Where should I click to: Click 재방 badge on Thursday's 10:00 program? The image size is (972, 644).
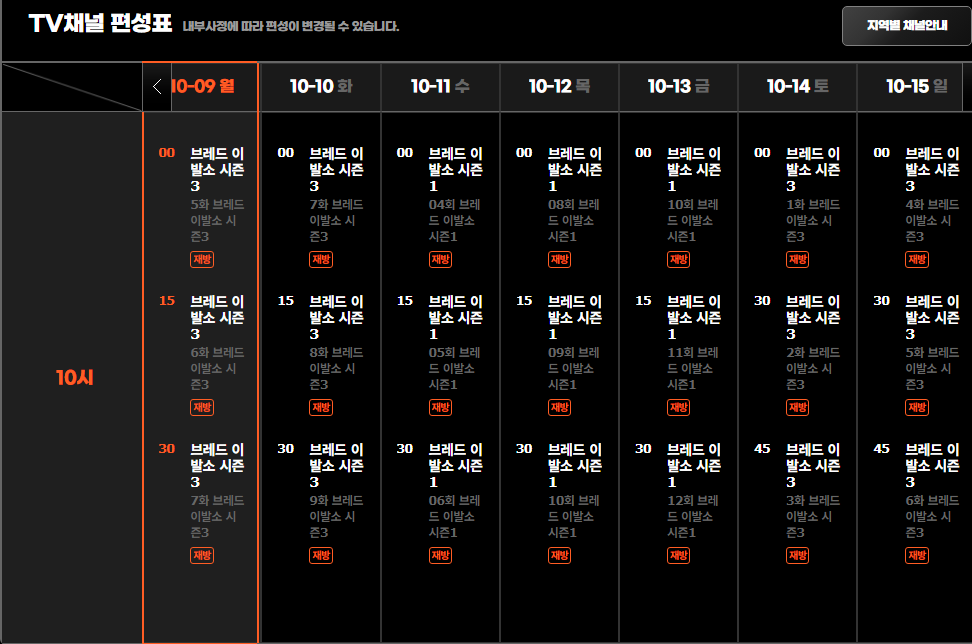tap(559, 260)
